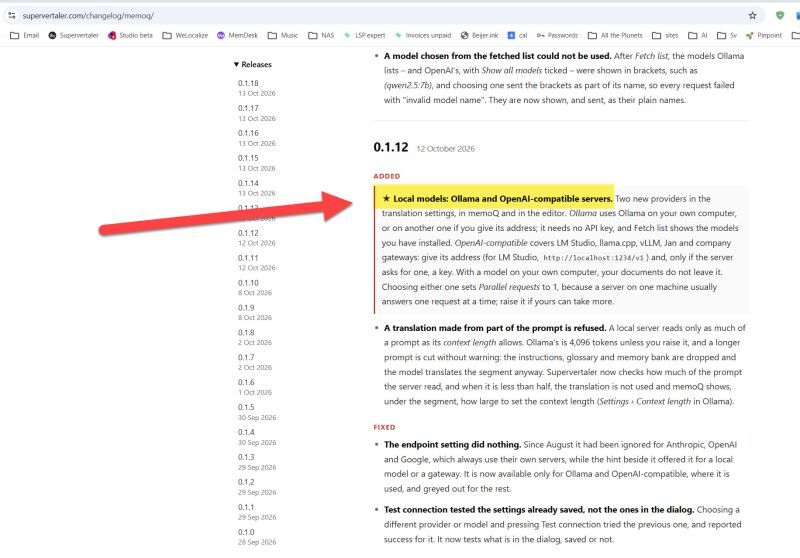Open the Email bookmarks folder

24,35
